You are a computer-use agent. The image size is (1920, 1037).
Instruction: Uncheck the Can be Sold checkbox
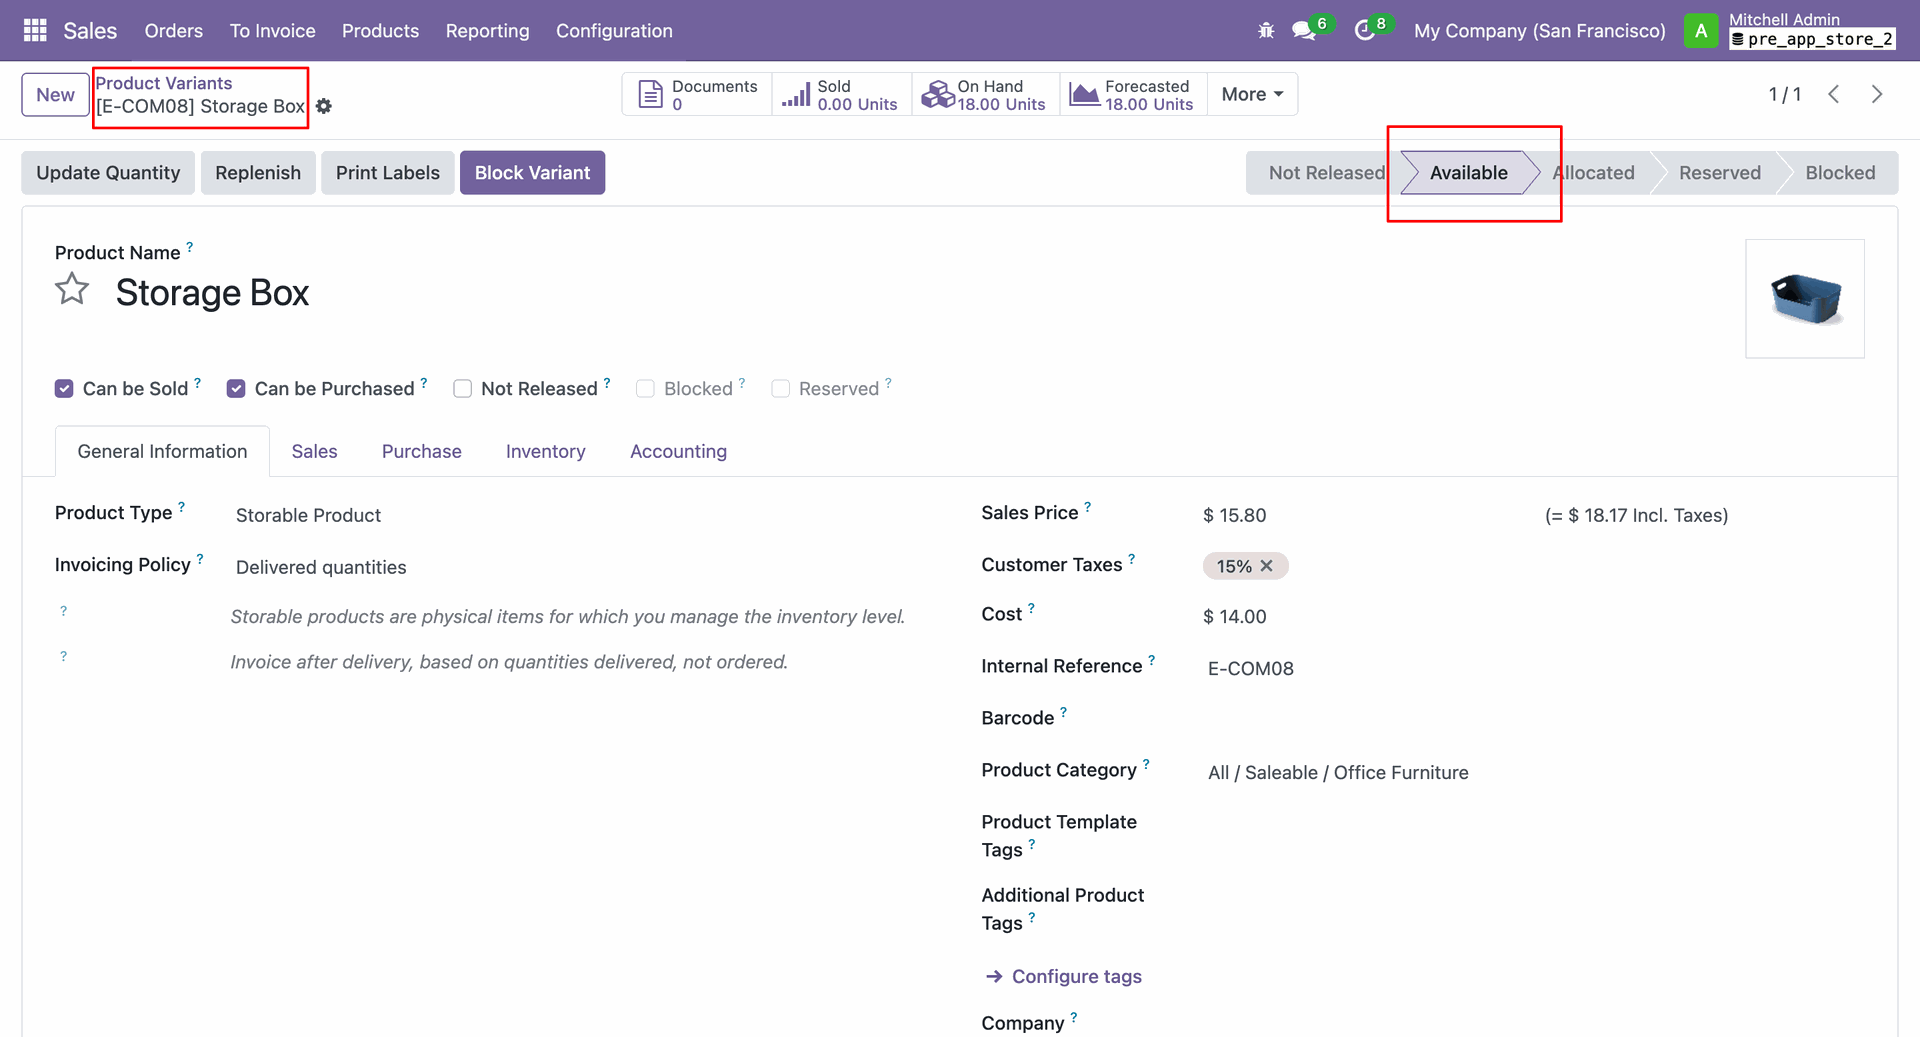(64, 389)
